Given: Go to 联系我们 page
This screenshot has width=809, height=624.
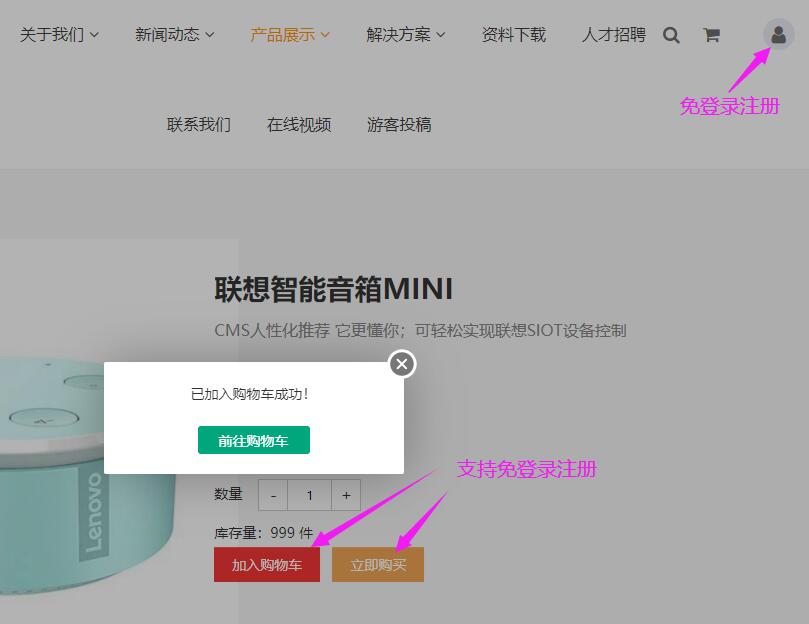Looking at the screenshot, I should [x=199, y=124].
